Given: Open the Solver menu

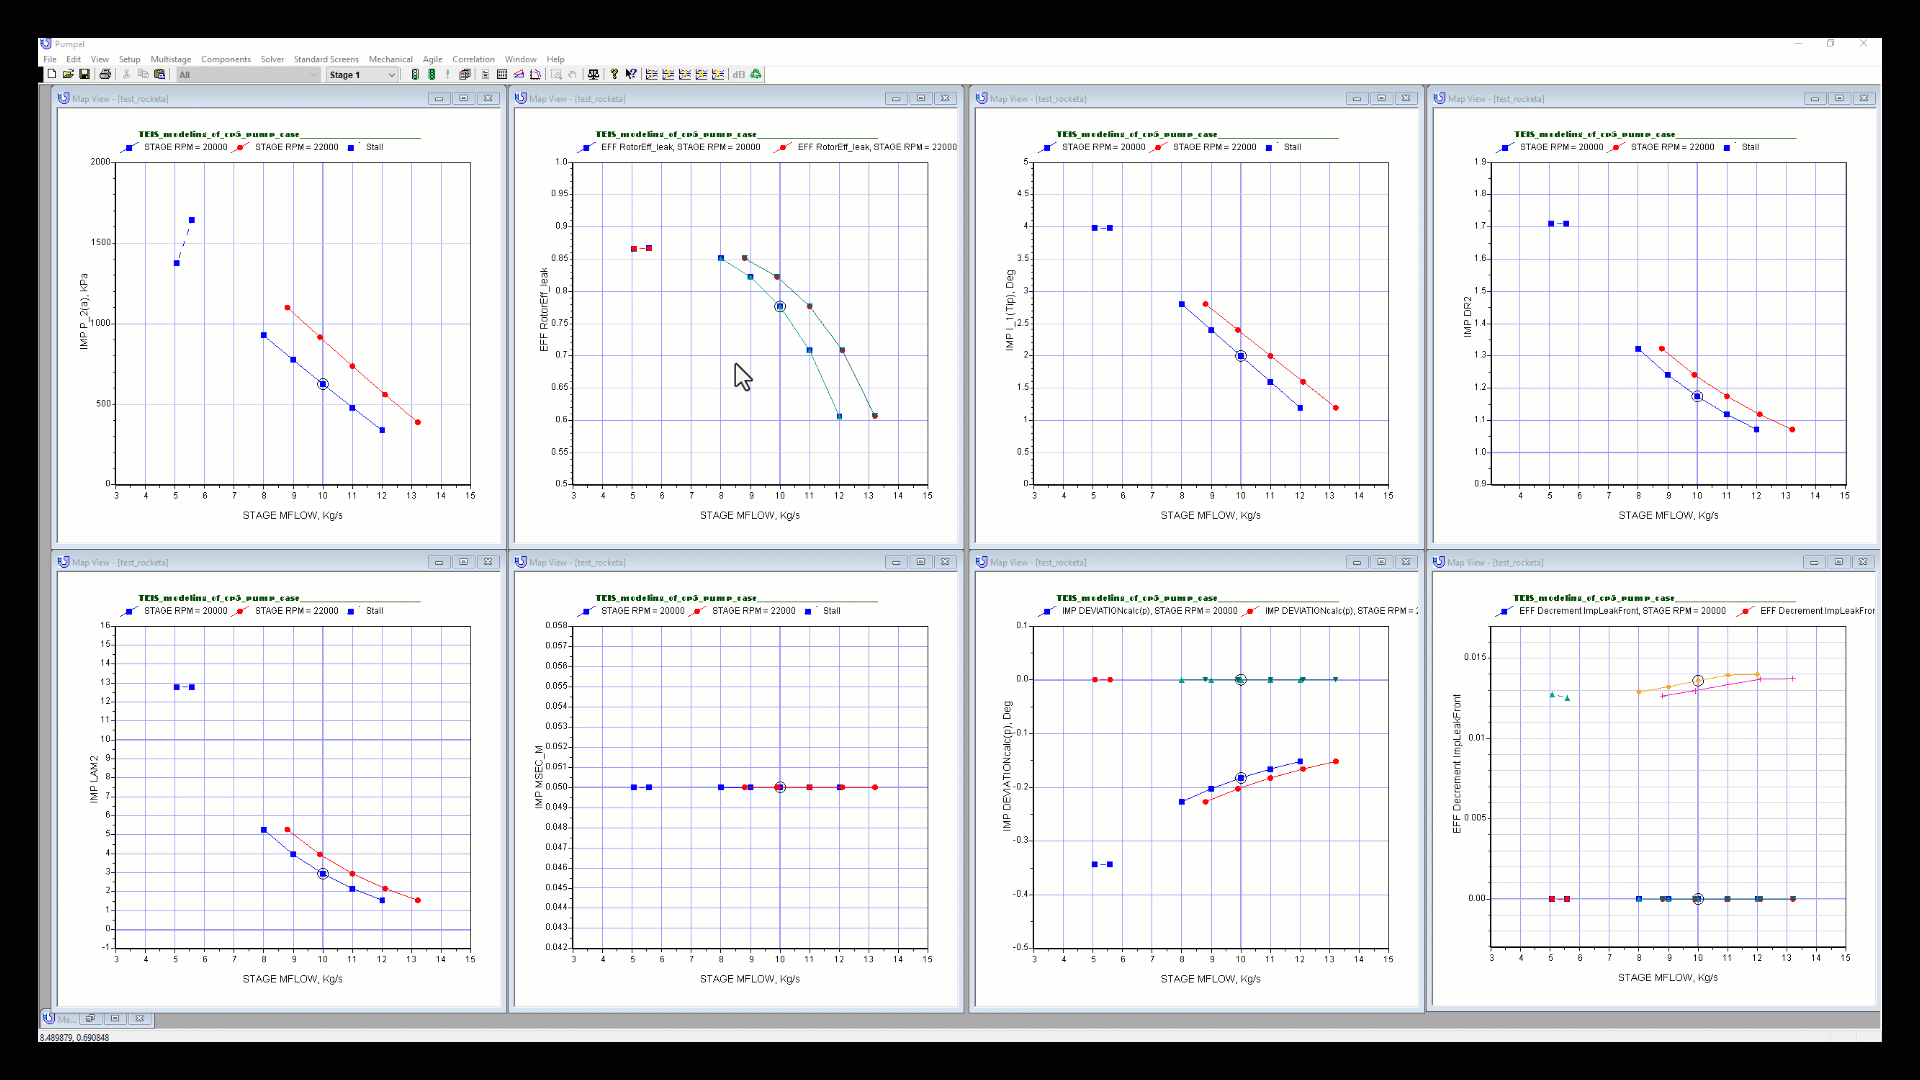Looking at the screenshot, I should (272, 59).
